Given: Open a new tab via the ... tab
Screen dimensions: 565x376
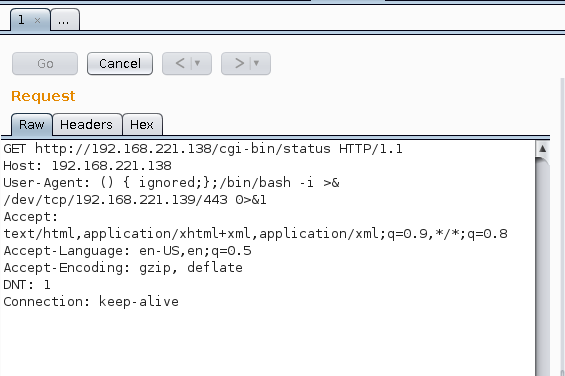Looking at the screenshot, I should click(65, 20).
